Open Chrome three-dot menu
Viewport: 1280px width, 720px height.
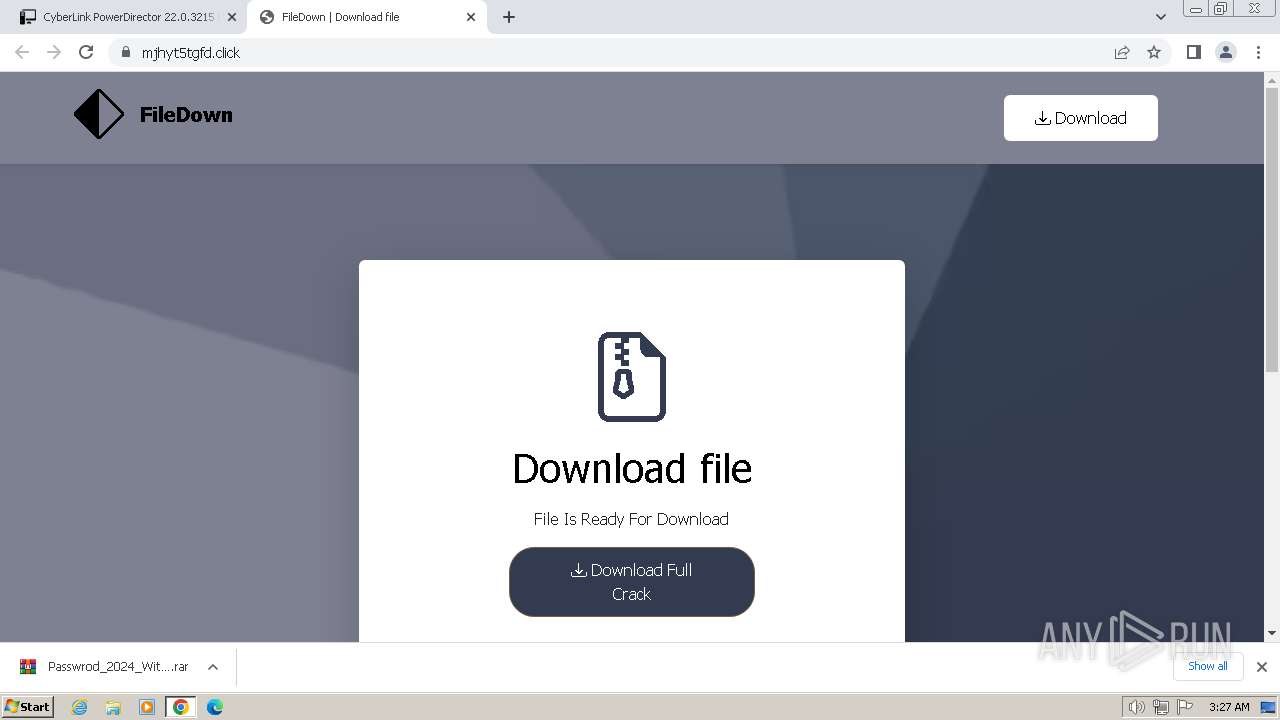tap(1258, 52)
